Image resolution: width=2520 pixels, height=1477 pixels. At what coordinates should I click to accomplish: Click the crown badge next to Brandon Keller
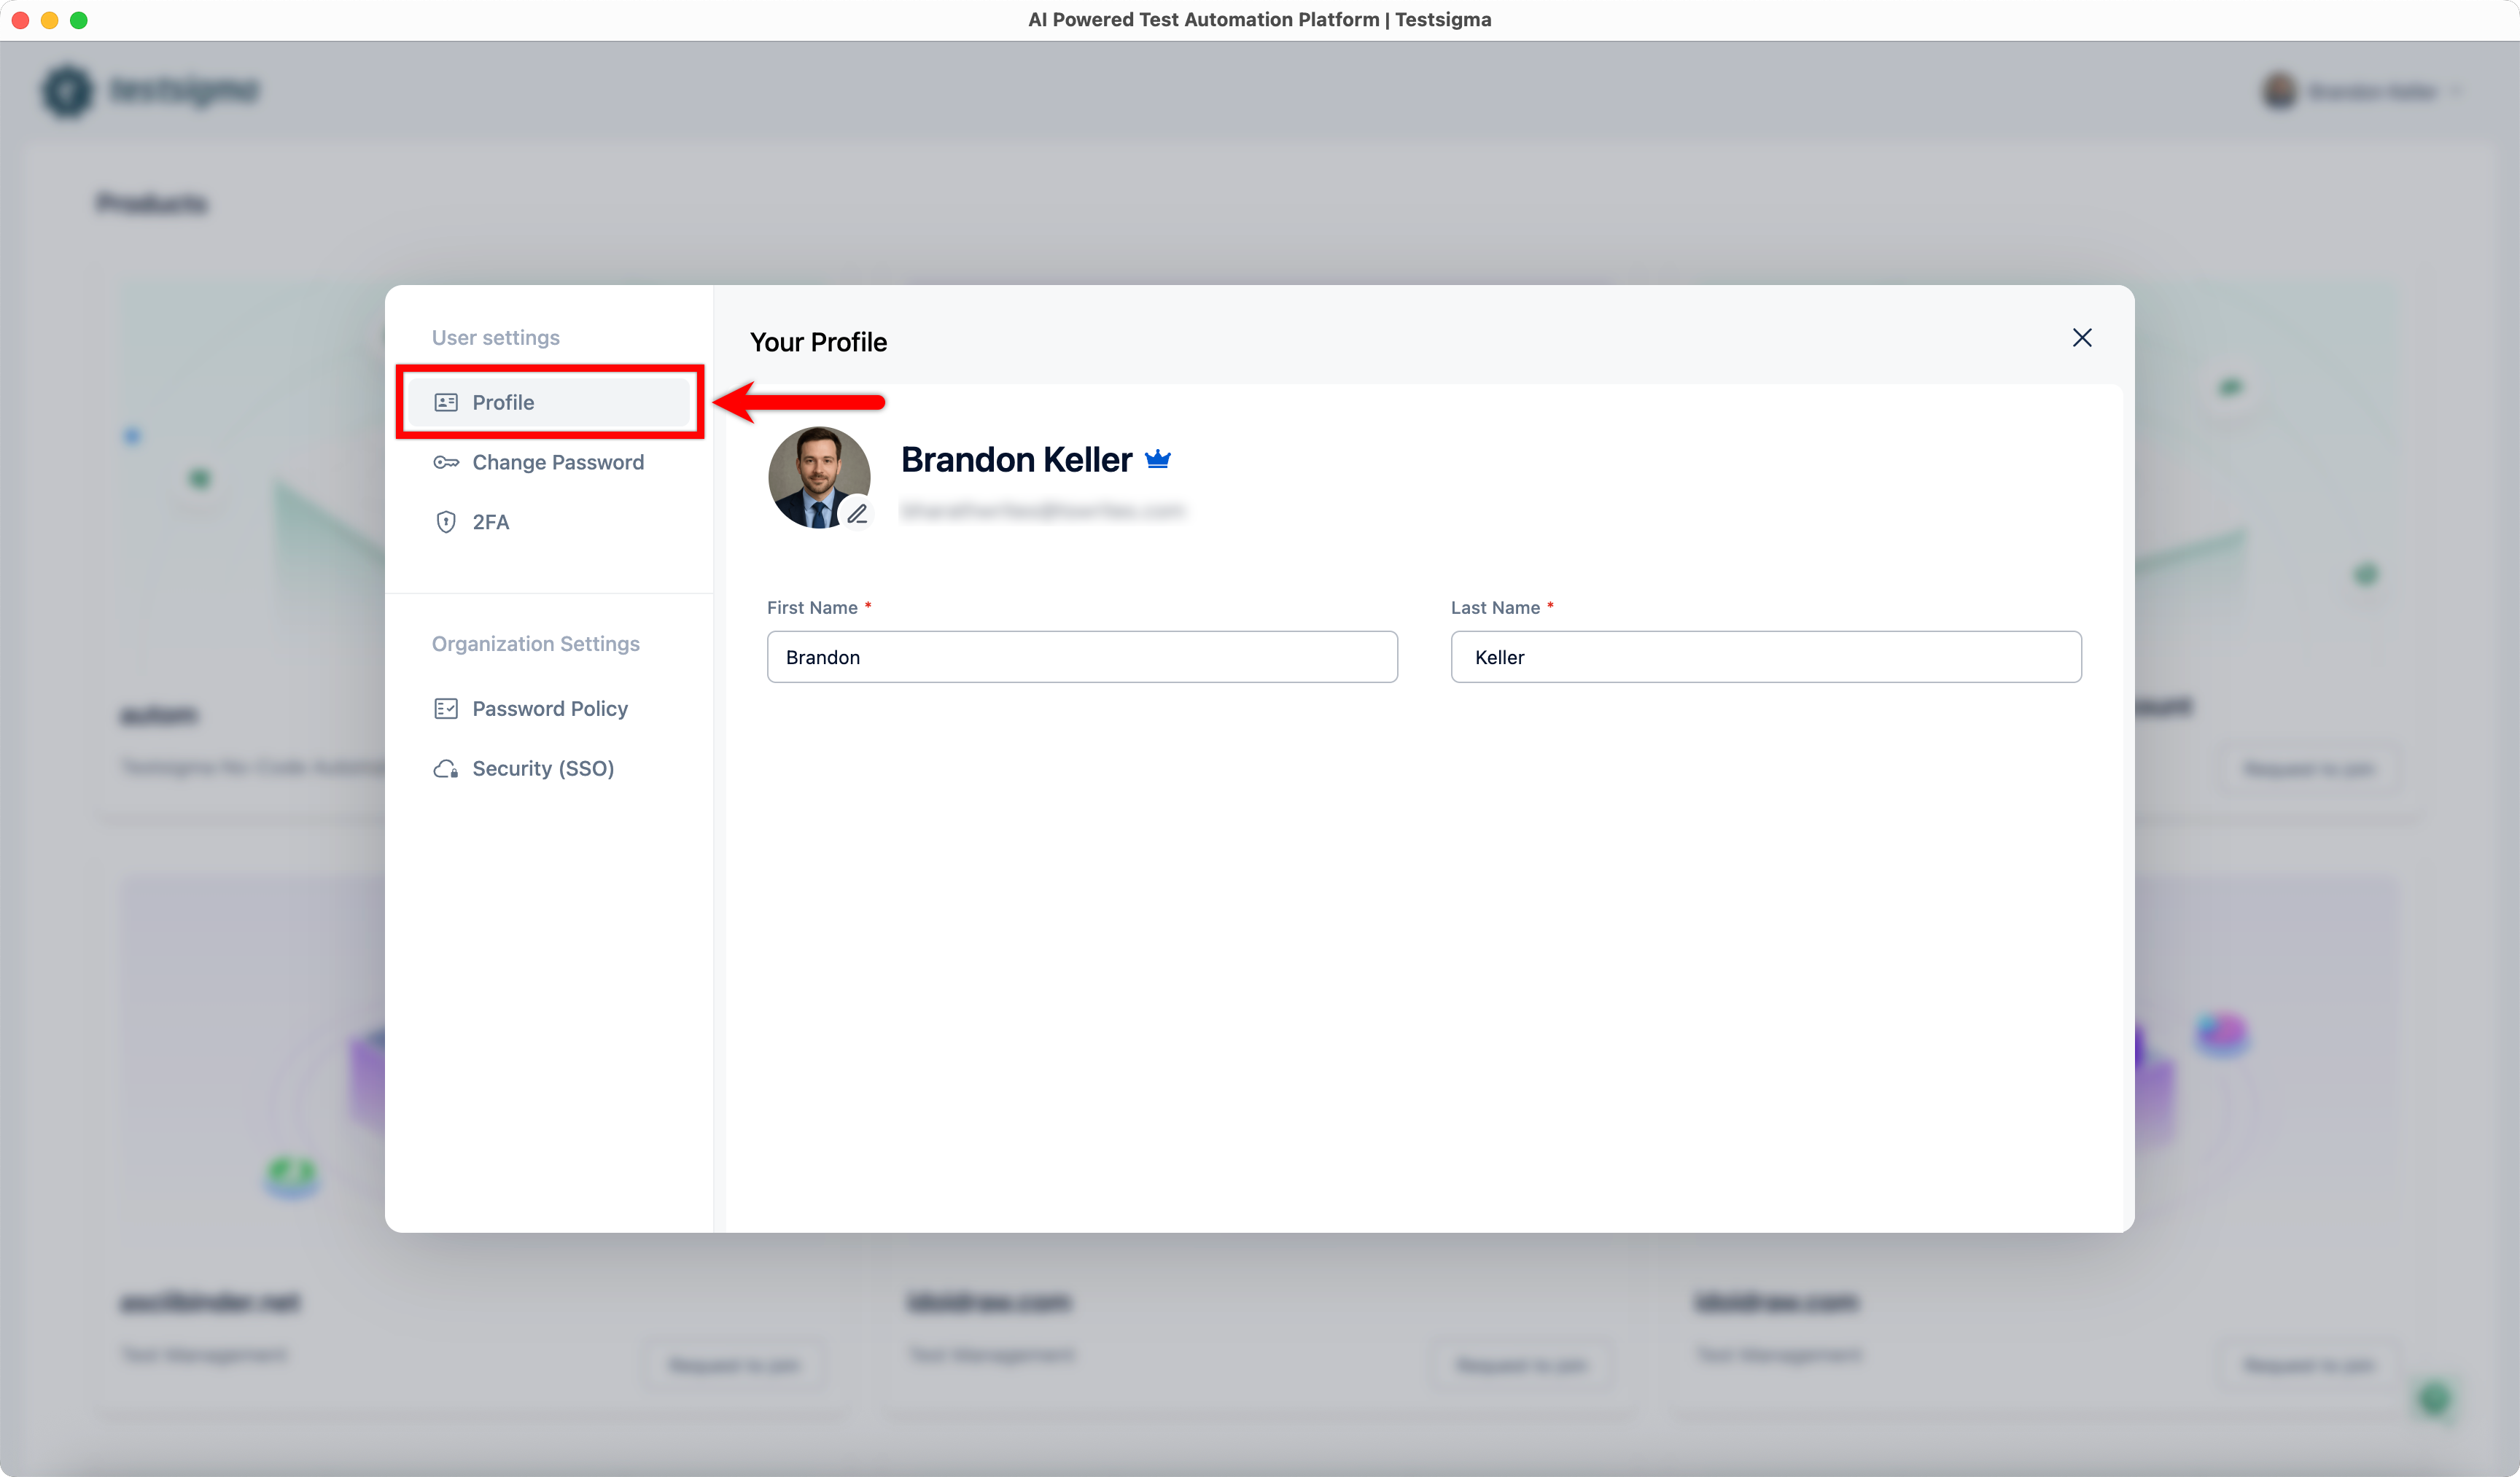1158,458
